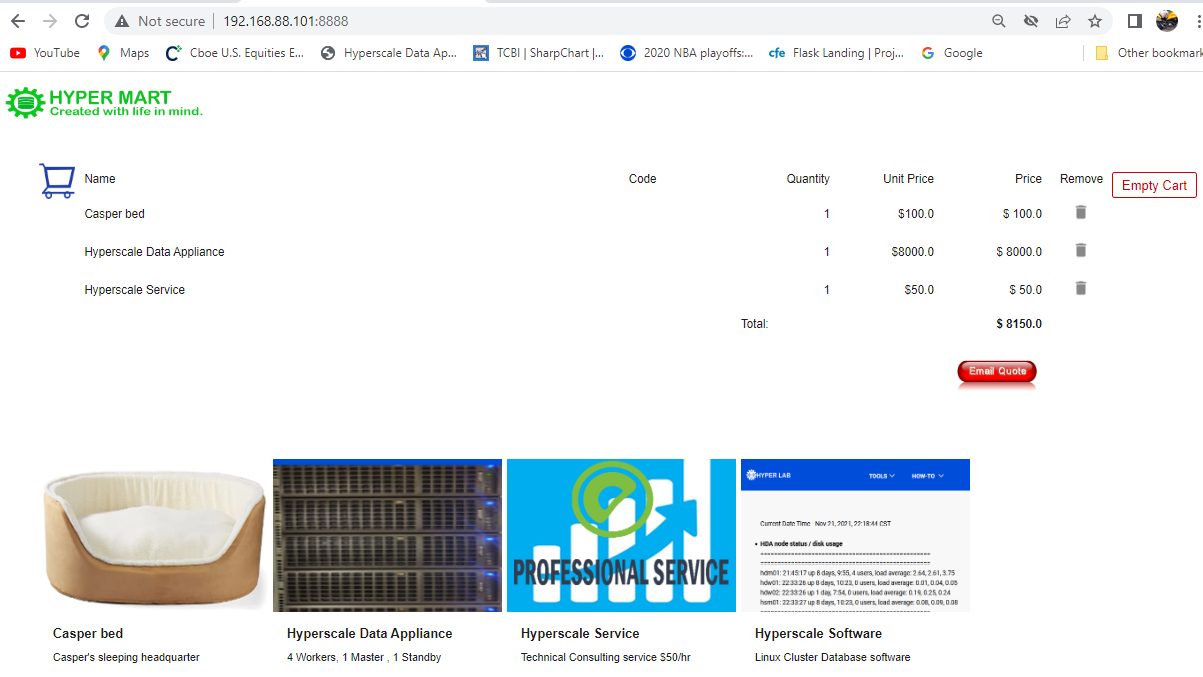
Task: Remove Casper bed using its trash icon
Action: pyautogui.click(x=1081, y=212)
